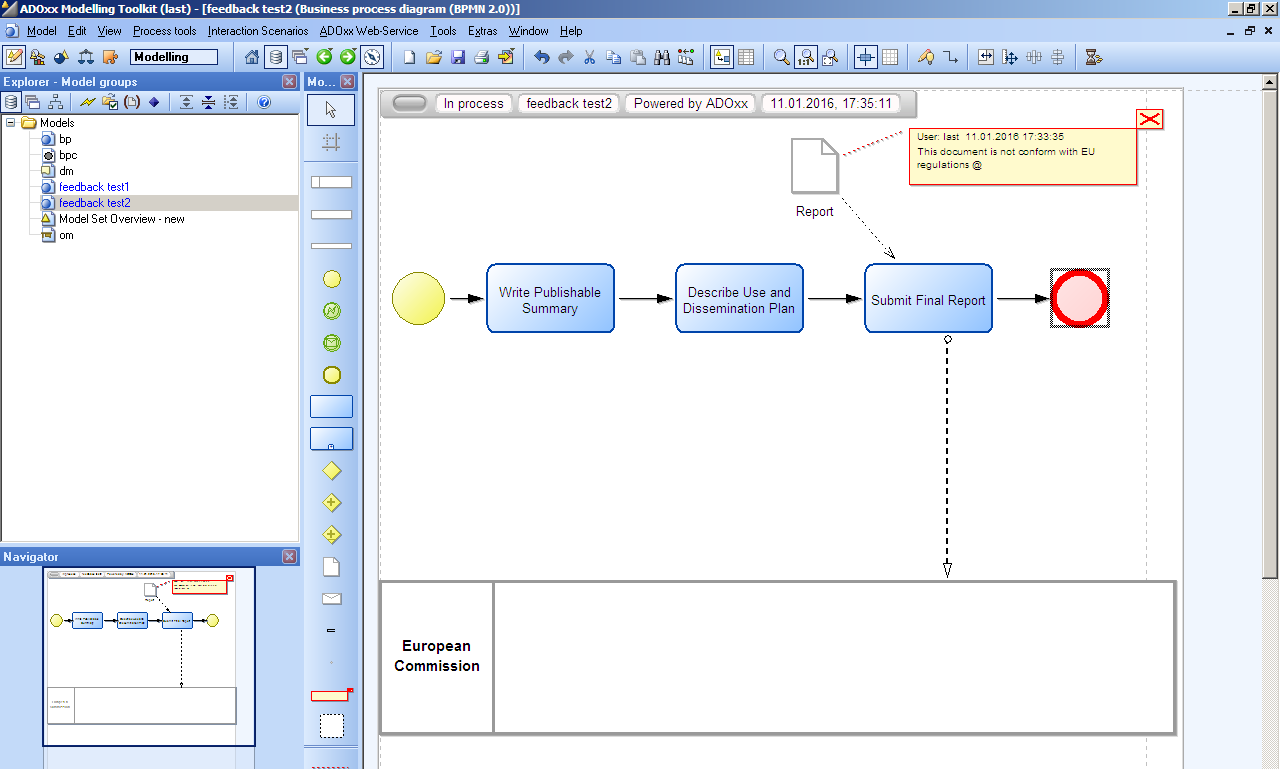Select the 'Write Publishable Summary' task
This screenshot has height=769, width=1280.
pyautogui.click(x=550, y=298)
